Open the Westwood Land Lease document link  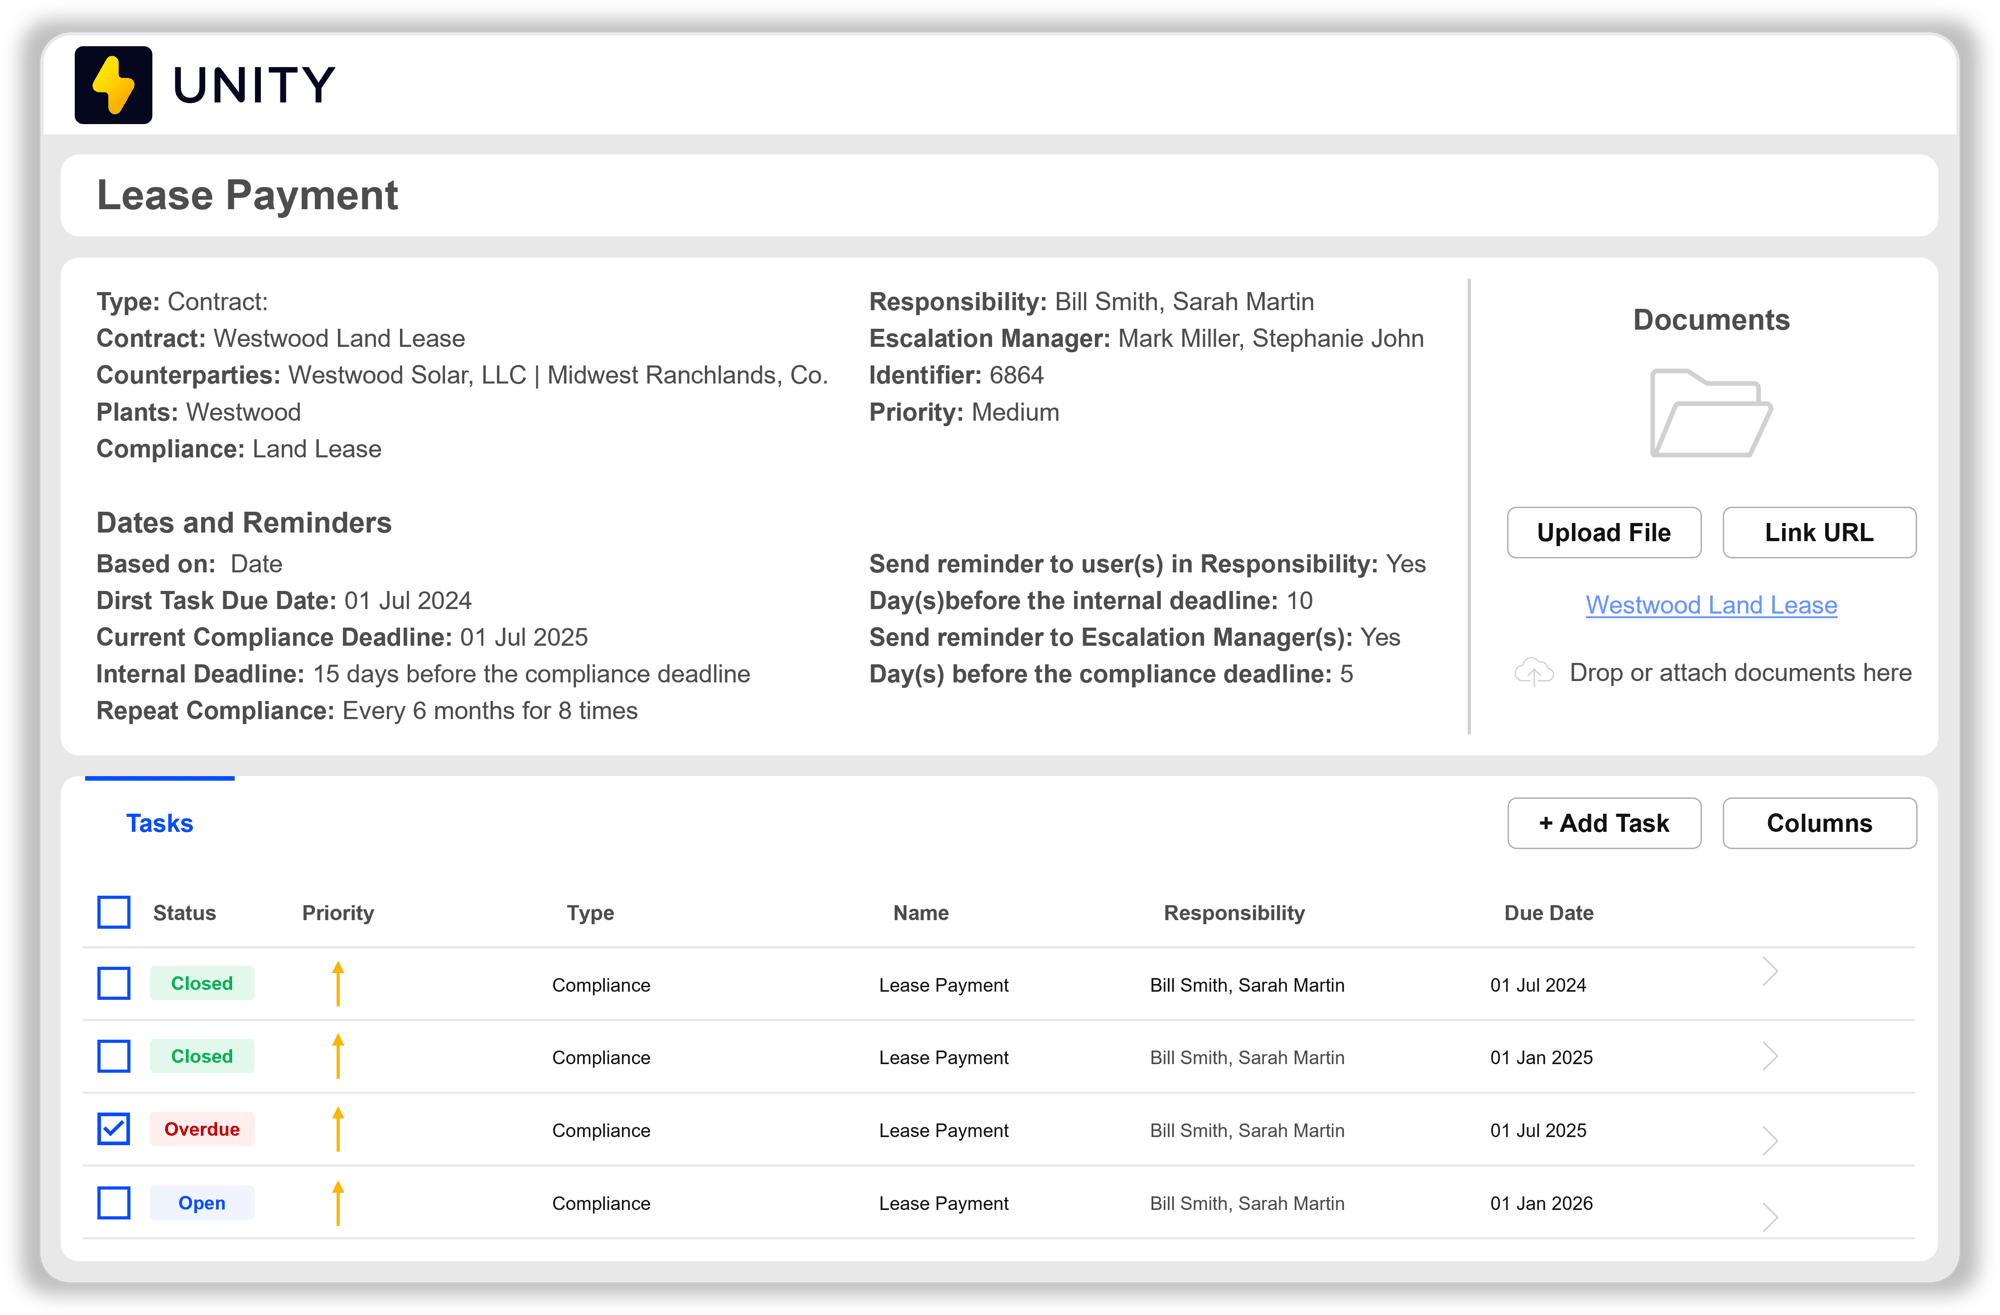point(1711,605)
